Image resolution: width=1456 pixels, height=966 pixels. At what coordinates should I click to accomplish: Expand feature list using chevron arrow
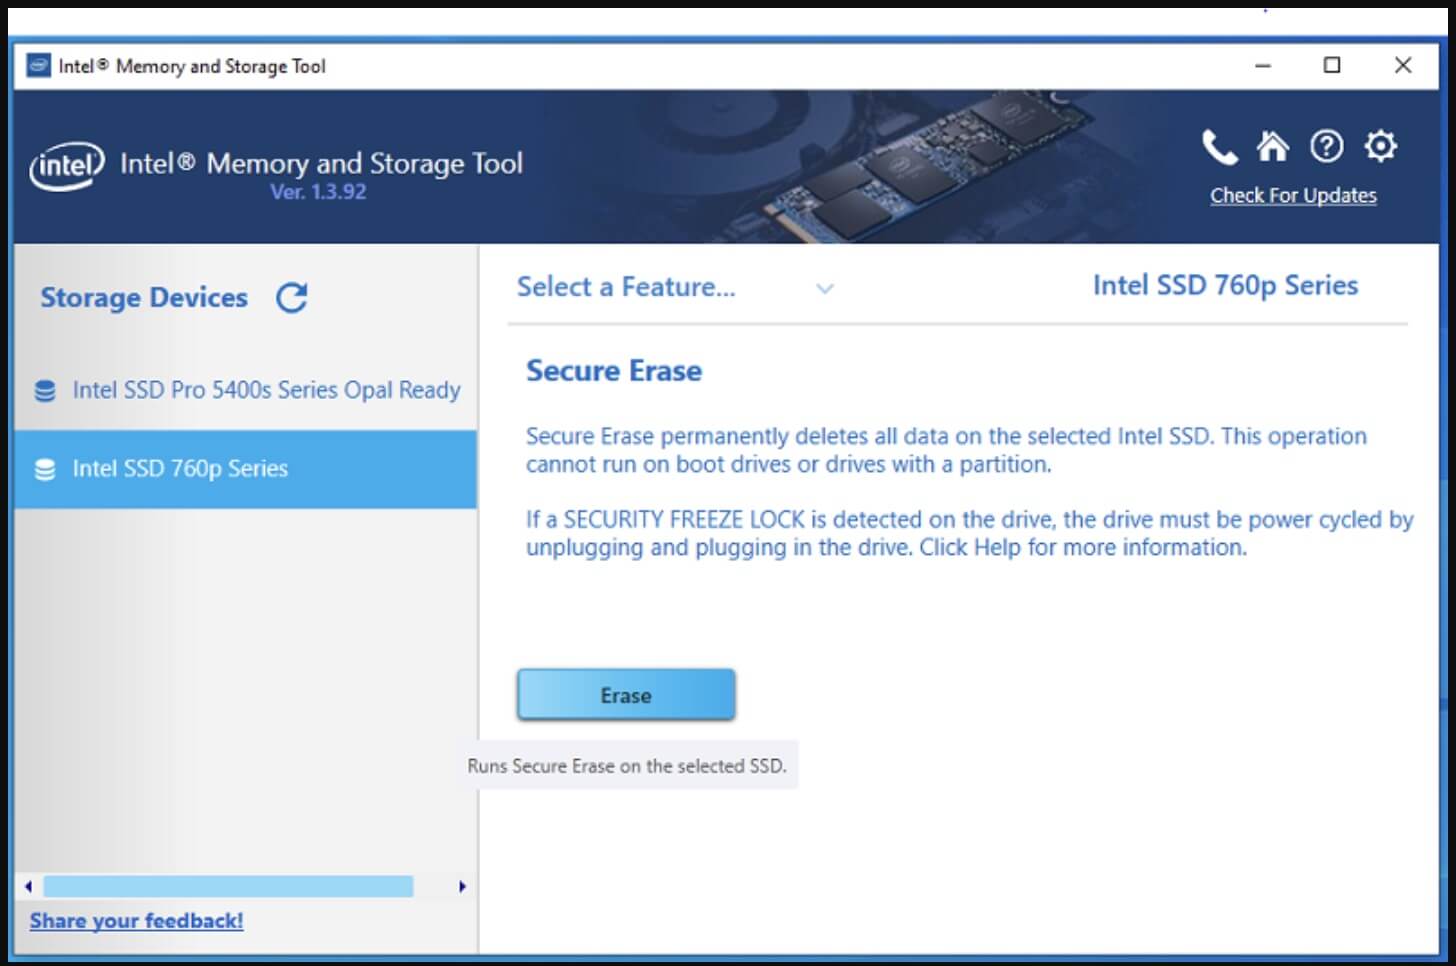click(825, 289)
